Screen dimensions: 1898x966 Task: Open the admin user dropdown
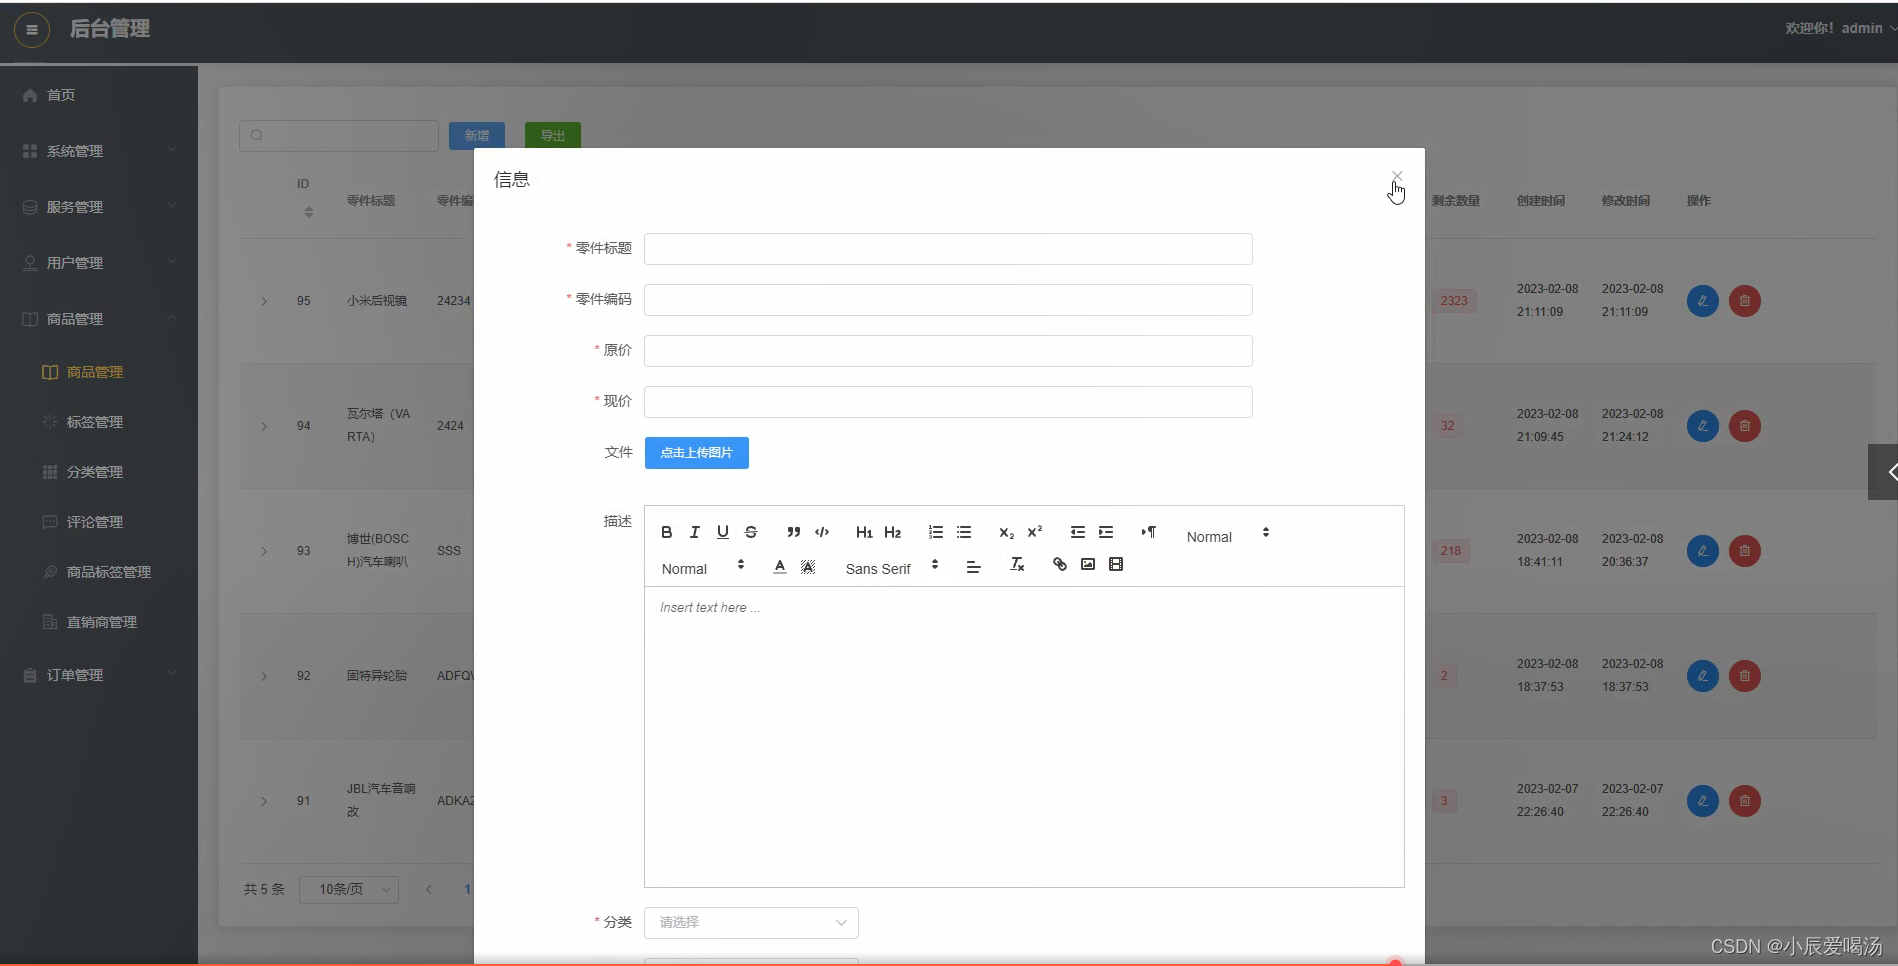pos(1840,28)
